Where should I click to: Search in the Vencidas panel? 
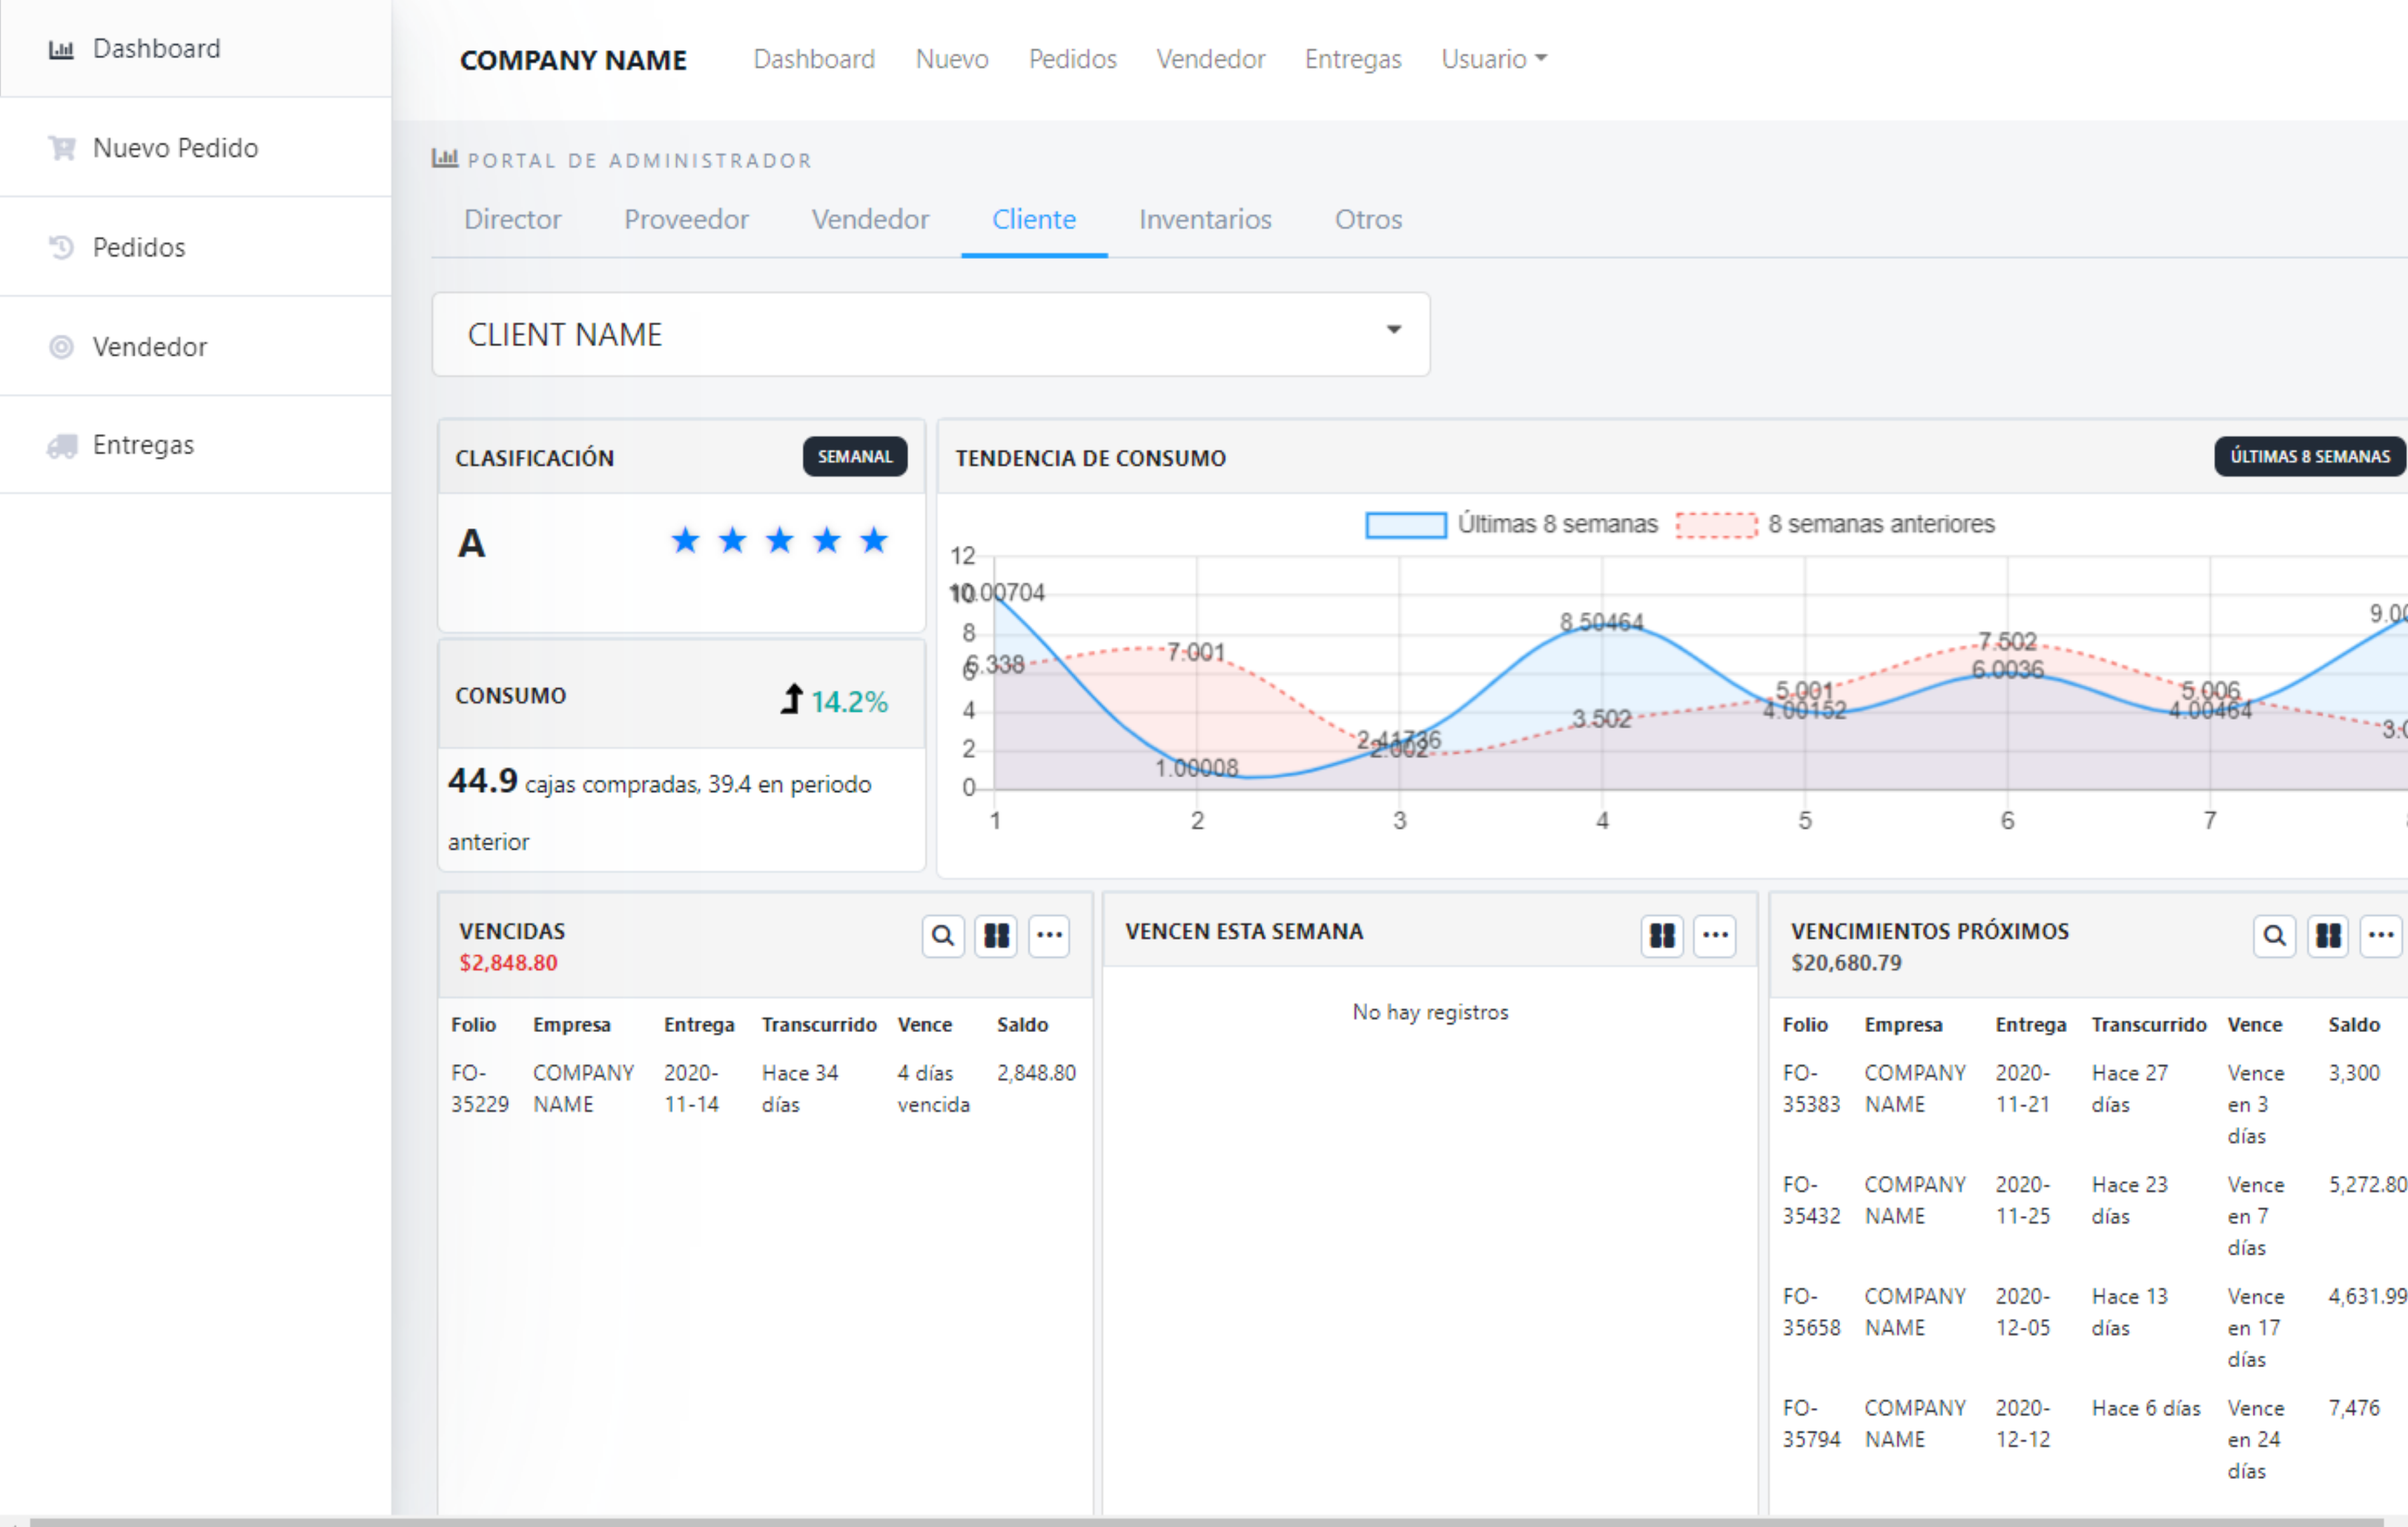point(942,936)
